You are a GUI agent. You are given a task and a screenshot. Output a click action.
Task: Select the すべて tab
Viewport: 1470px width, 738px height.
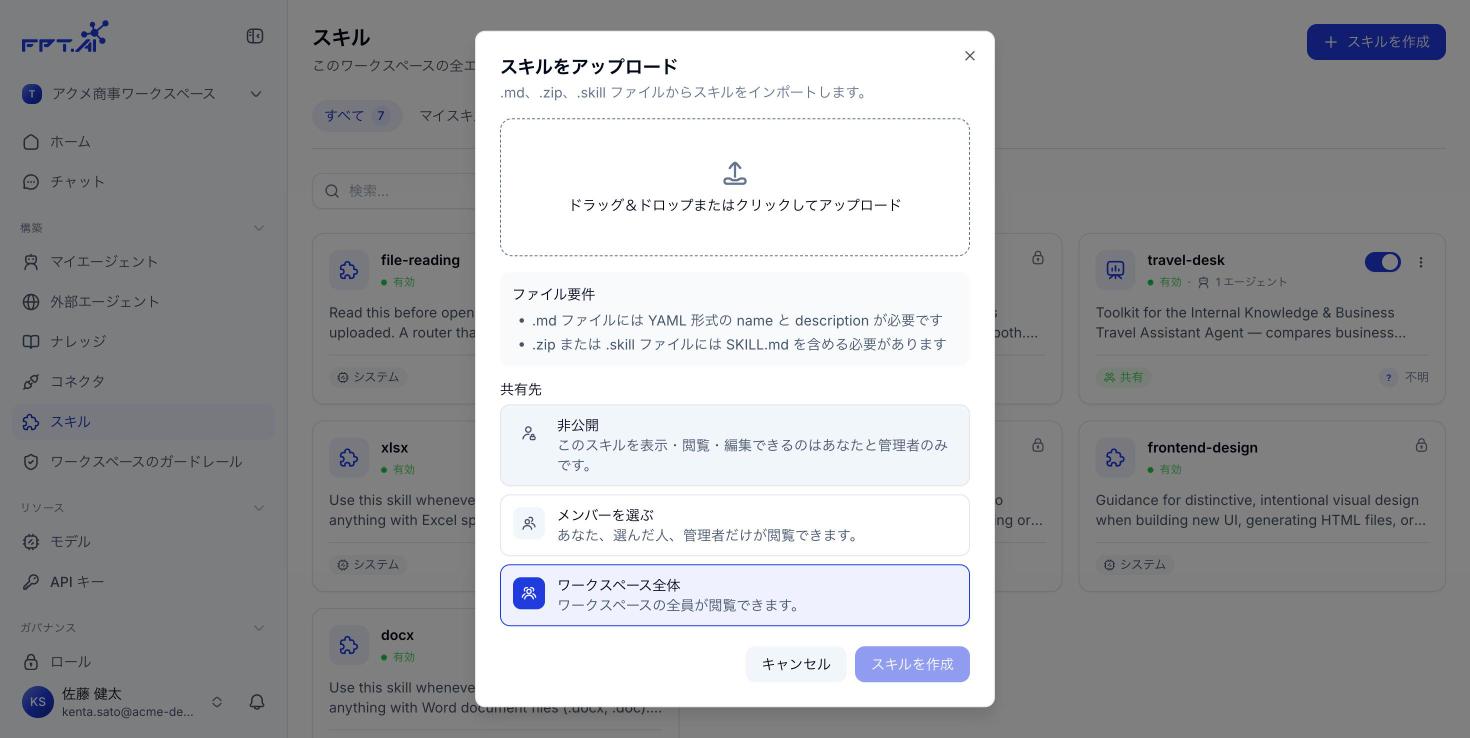pos(357,116)
